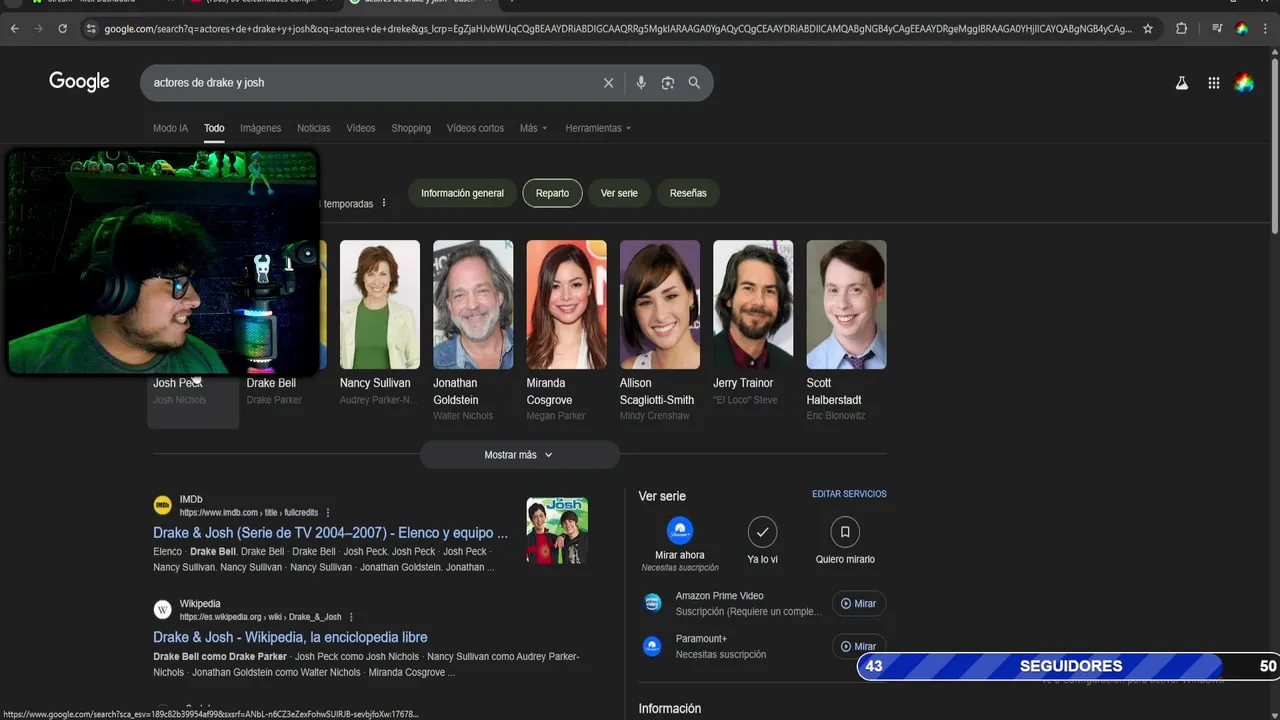Switch to the Shopping tab
The image size is (1280, 720).
tap(411, 128)
